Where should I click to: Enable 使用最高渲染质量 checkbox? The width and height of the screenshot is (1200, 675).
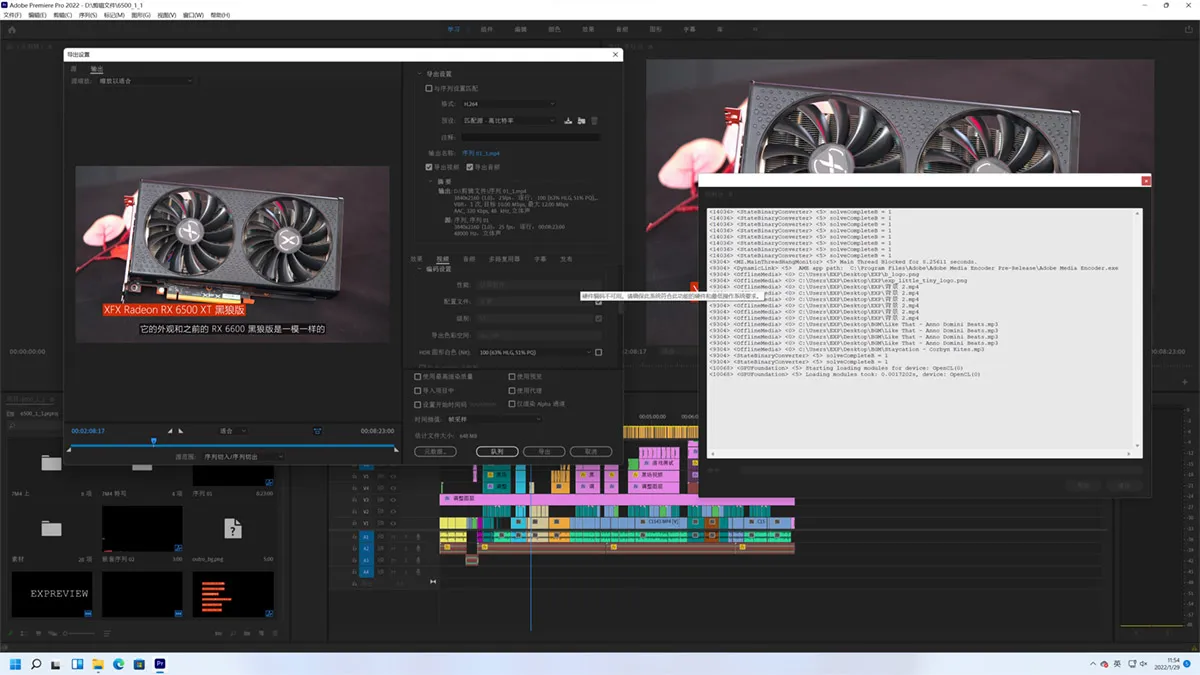418,377
